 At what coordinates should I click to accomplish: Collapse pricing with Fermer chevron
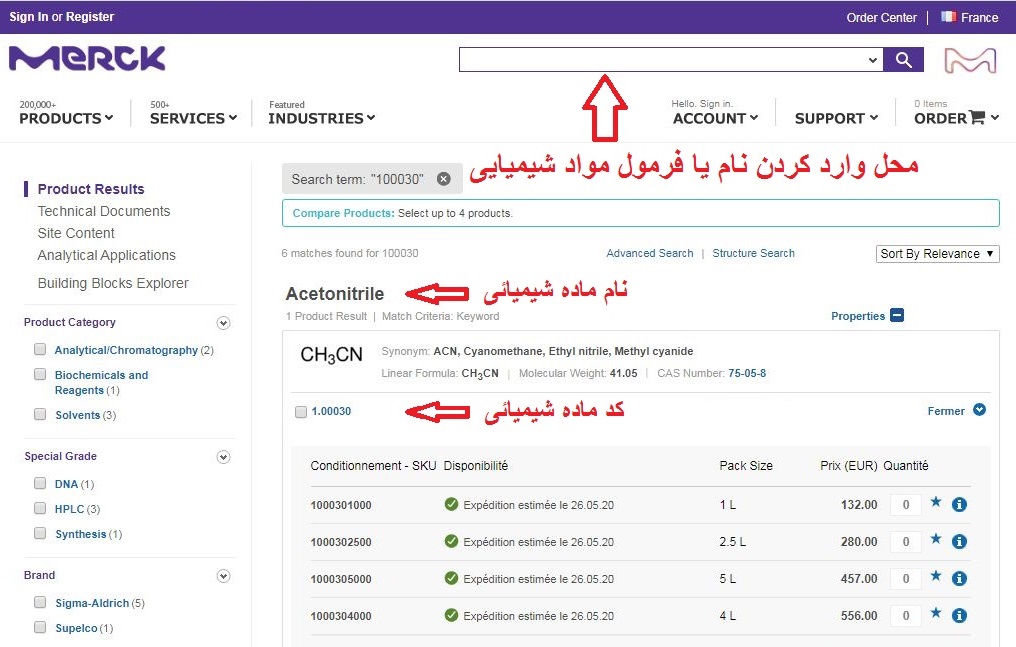point(980,409)
